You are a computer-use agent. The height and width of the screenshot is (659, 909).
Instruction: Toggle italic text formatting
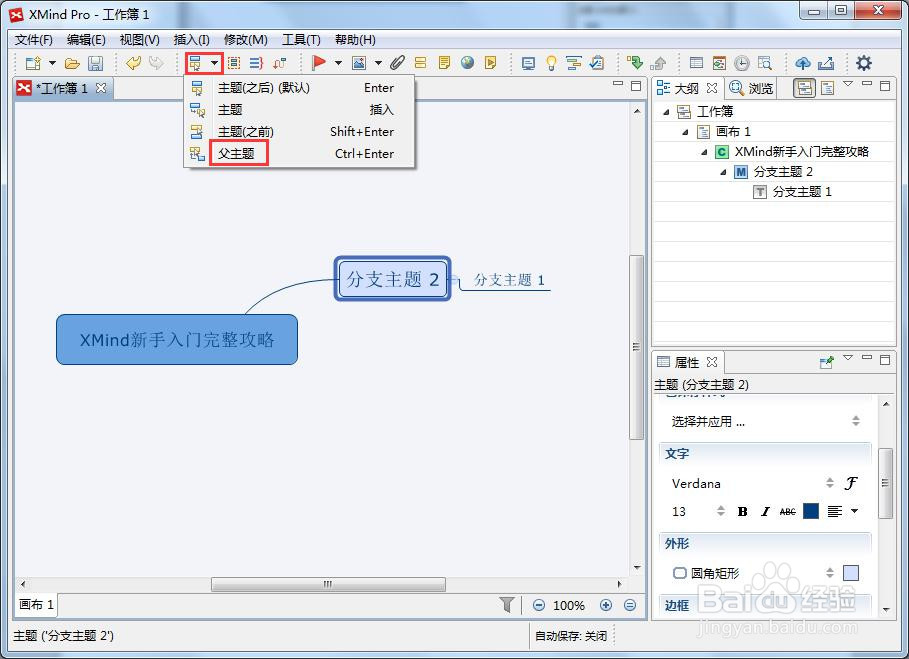(x=765, y=511)
